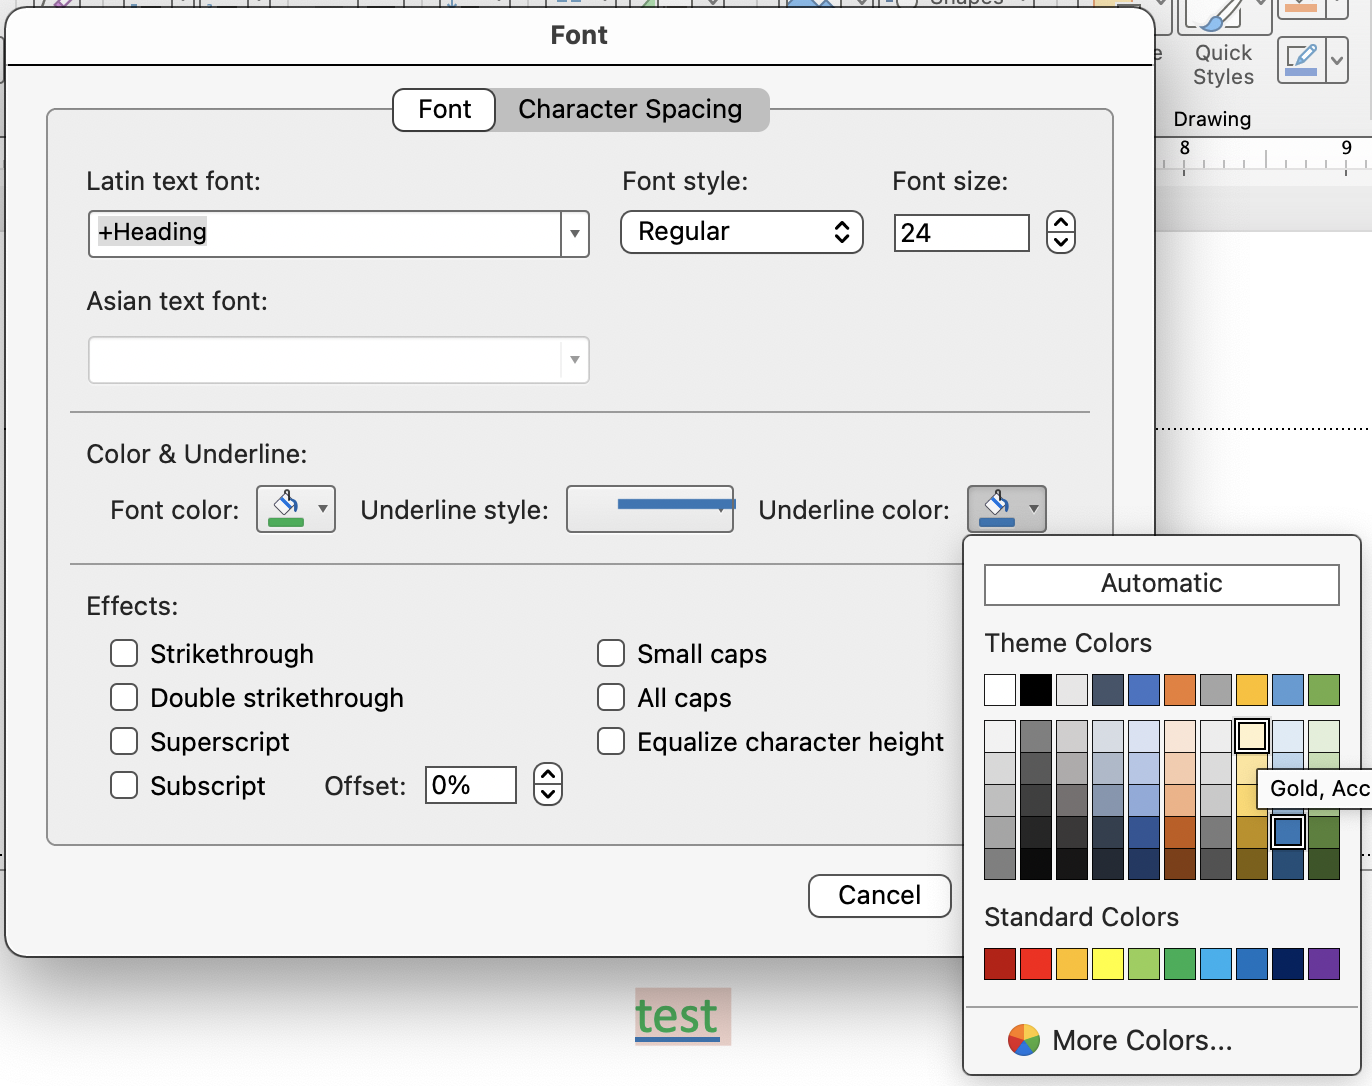Open the Font style Regular dropdown
The height and width of the screenshot is (1086, 1372).
(742, 232)
